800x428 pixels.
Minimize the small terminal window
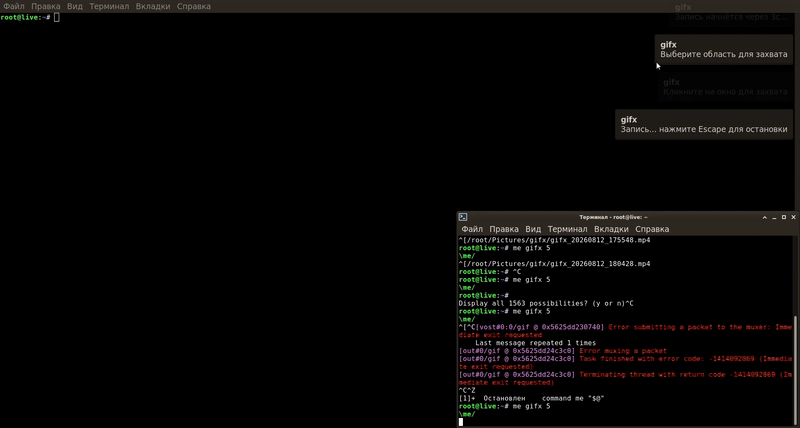(774, 217)
